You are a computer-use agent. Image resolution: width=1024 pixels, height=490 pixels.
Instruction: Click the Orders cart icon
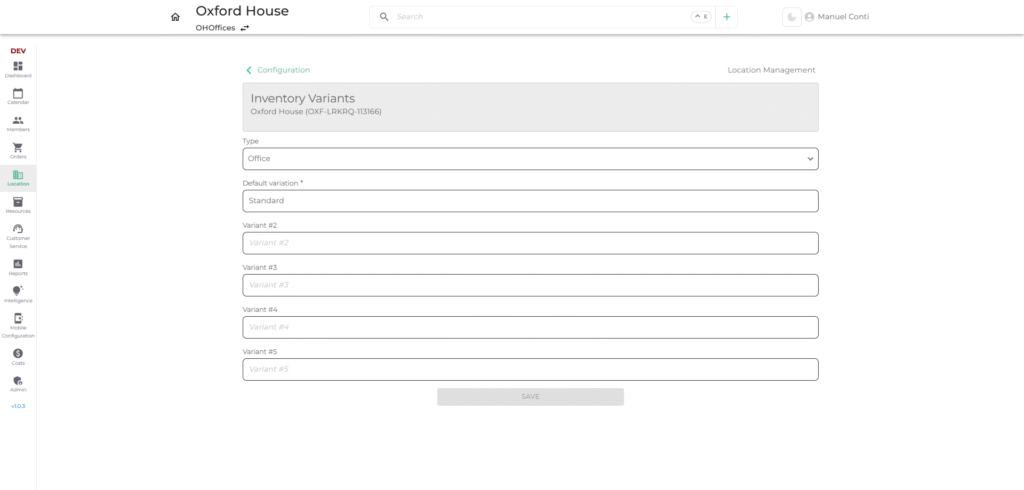(x=18, y=149)
